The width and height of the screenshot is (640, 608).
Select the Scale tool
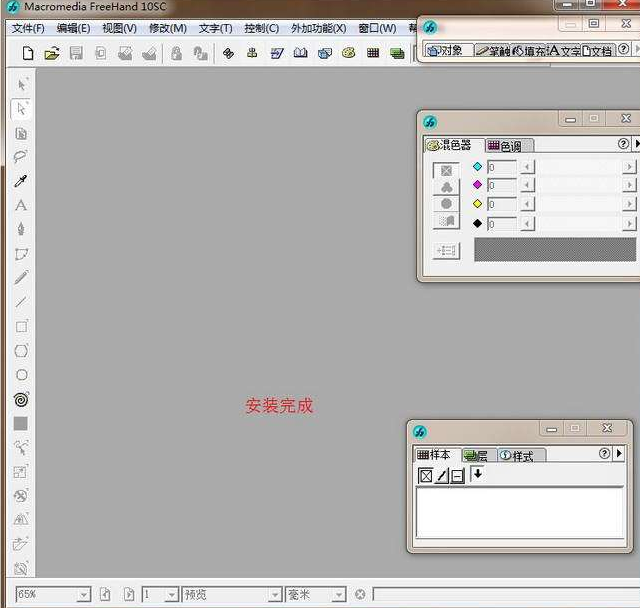pyautogui.click(x=21, y=472)
